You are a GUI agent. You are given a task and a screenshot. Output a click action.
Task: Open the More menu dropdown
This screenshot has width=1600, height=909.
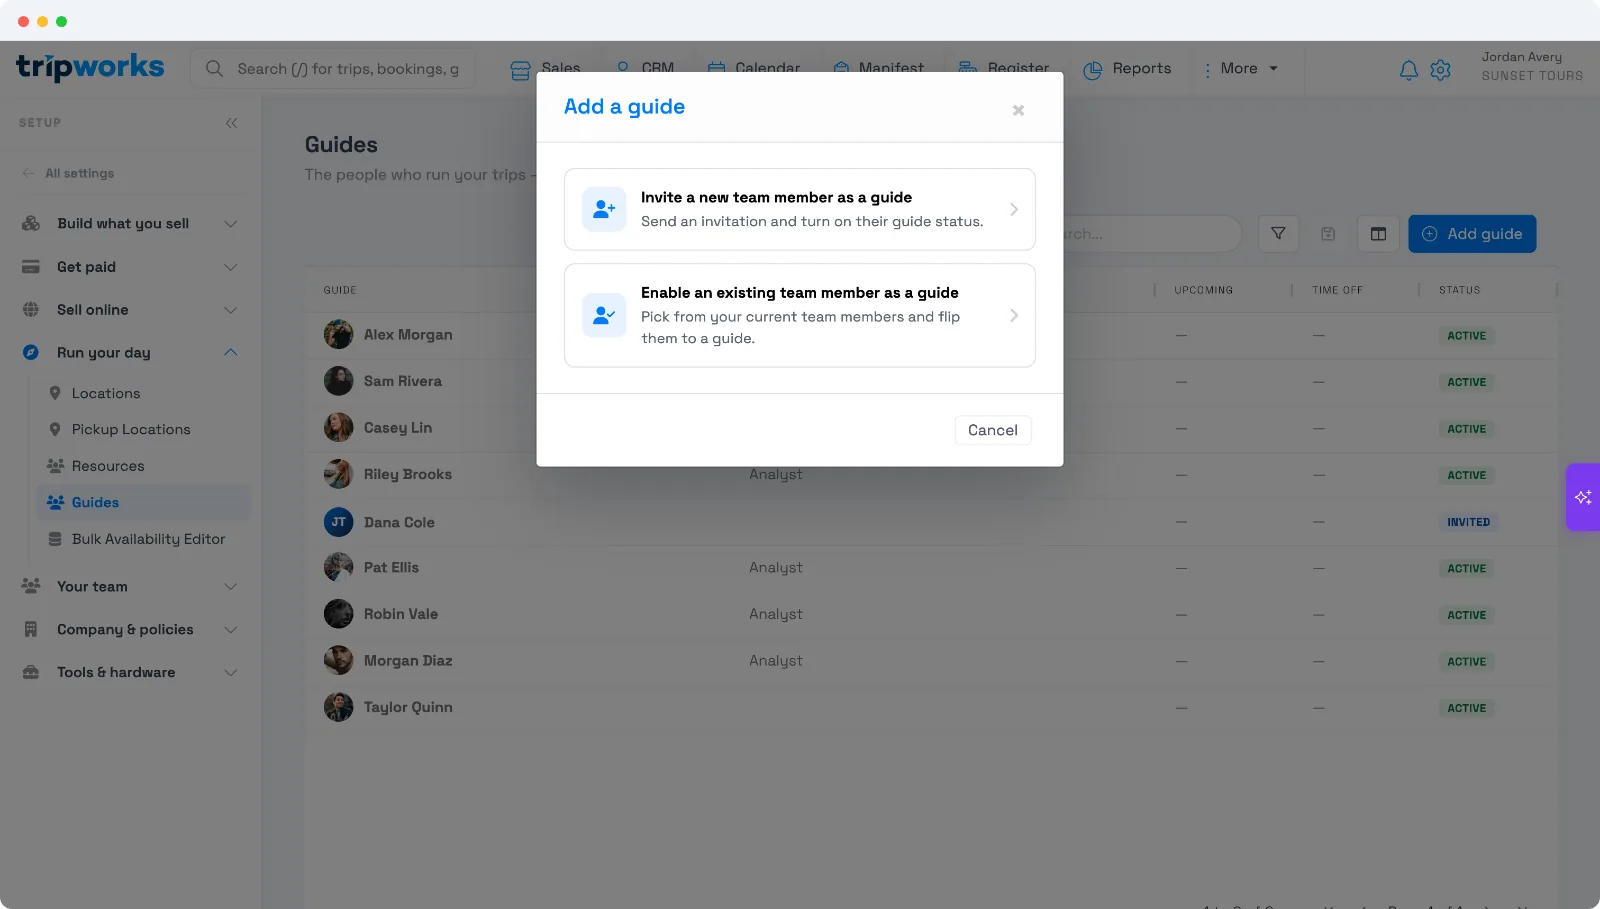pos(1240,69)
